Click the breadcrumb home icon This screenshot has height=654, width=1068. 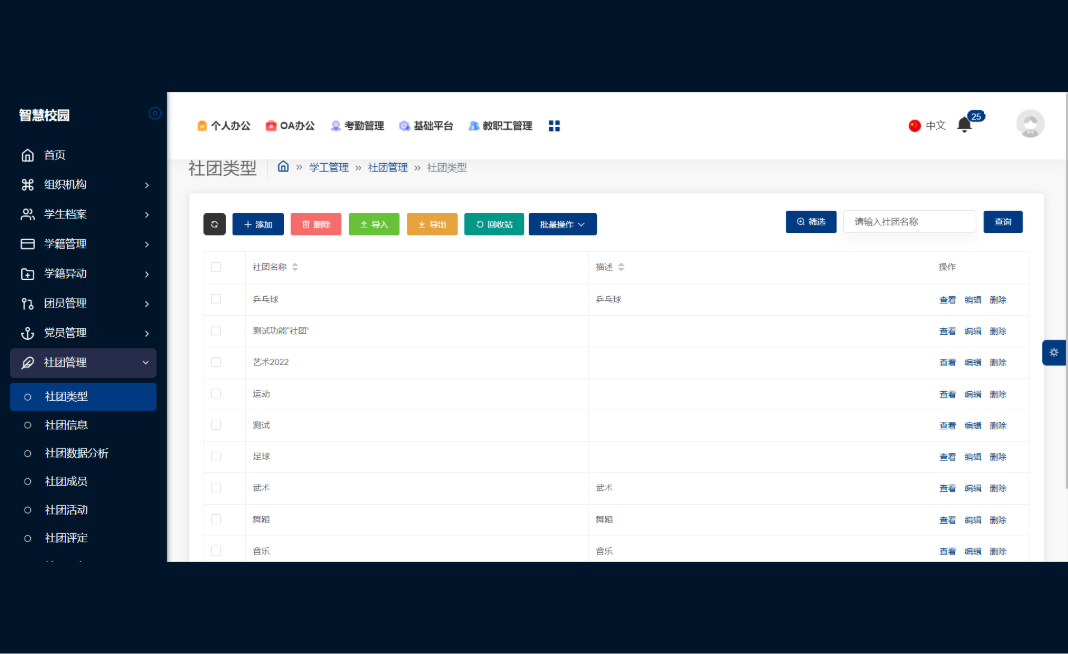tap(283, 166)
